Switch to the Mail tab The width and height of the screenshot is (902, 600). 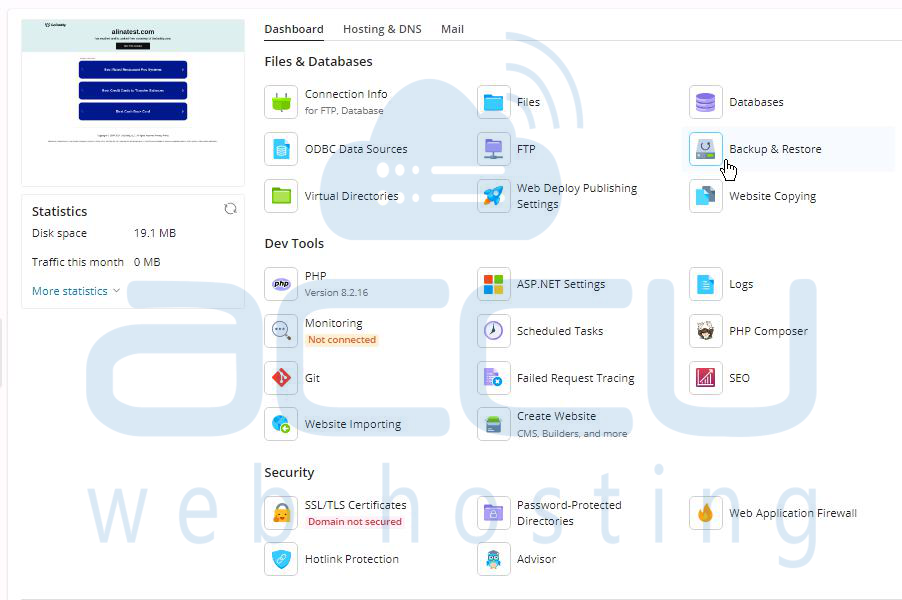(x=452, y=29)
